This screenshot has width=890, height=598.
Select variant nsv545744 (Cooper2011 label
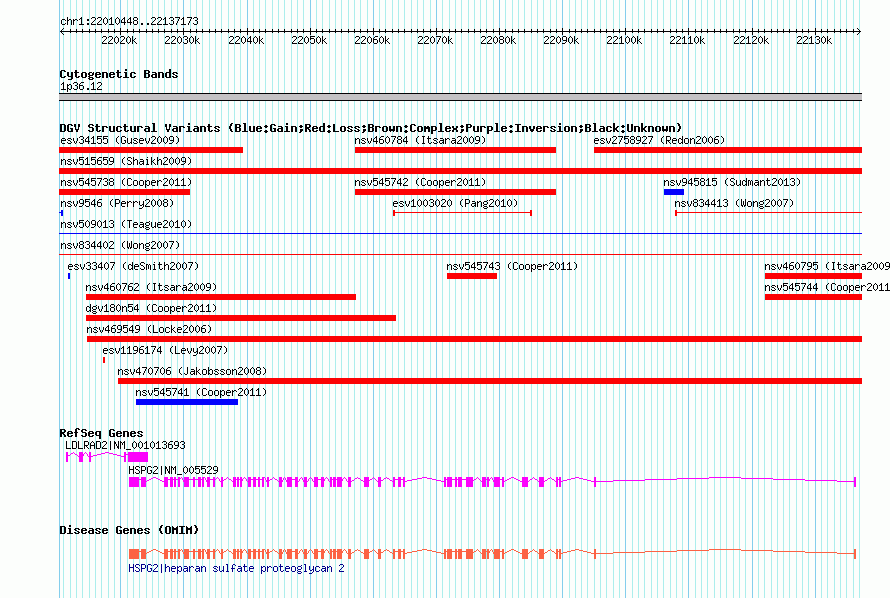click(x=827, y=287)
